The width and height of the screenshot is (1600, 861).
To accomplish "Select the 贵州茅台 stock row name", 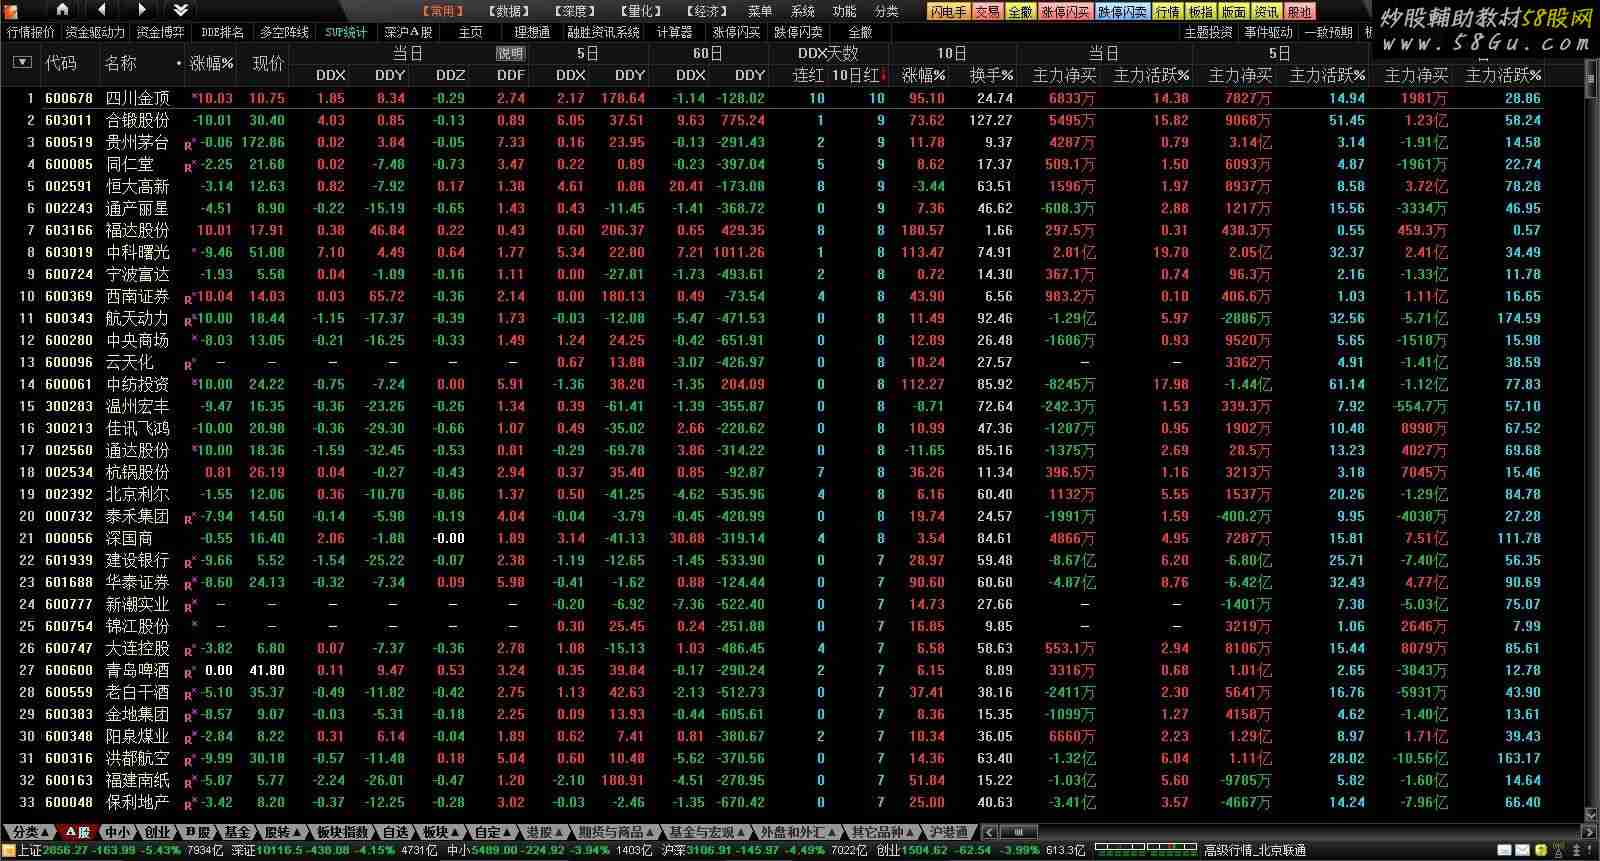I will tap(137, 142).
